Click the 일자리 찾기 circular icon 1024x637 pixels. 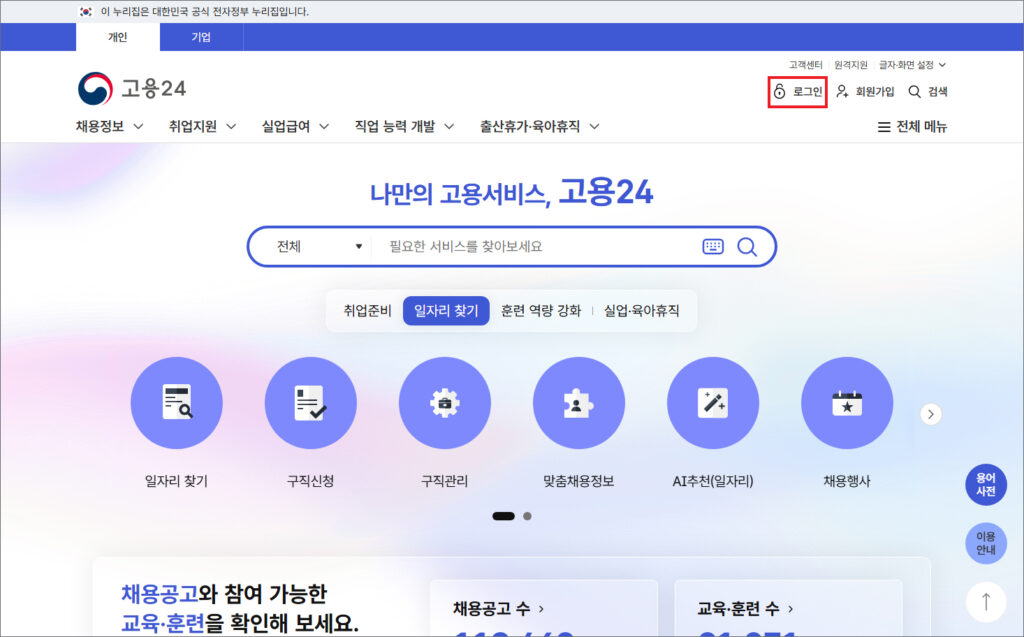(x=177, y=403)
